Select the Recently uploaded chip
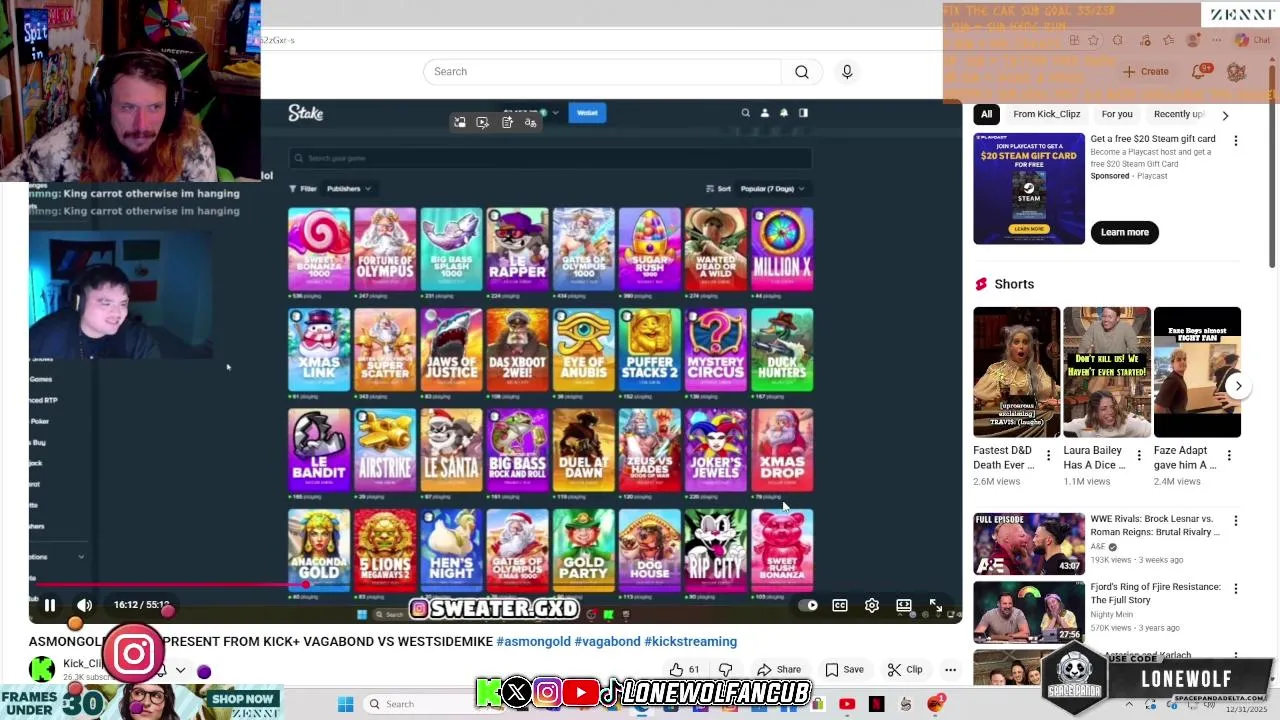 tap(1178, 114)
